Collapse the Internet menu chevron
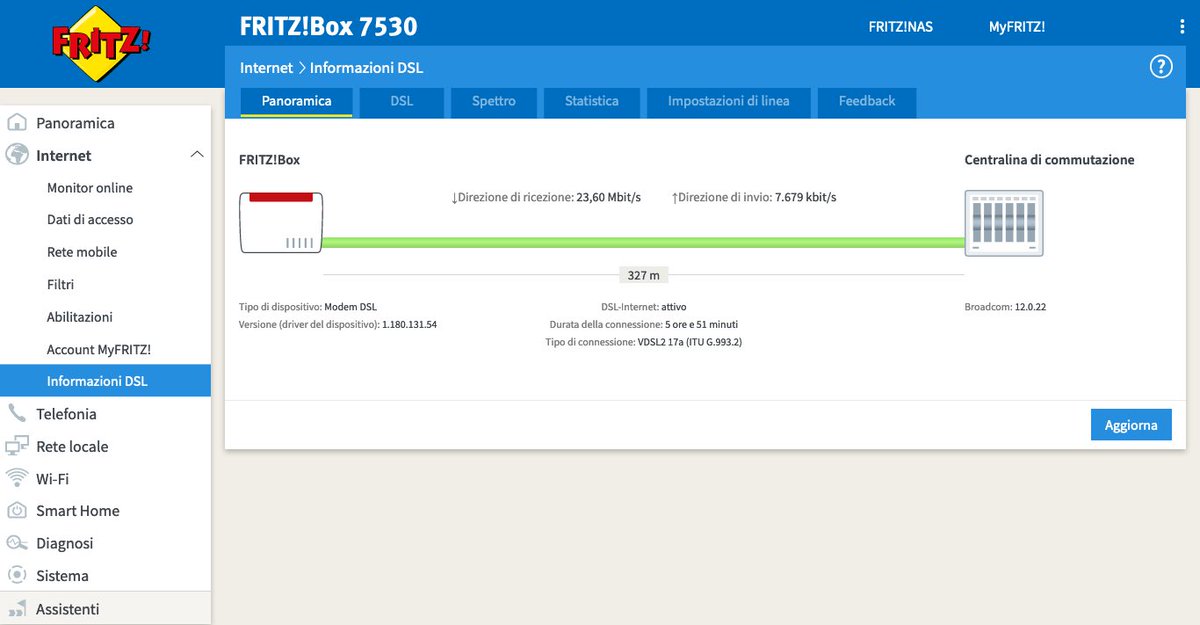 click(x=197, y=155)
